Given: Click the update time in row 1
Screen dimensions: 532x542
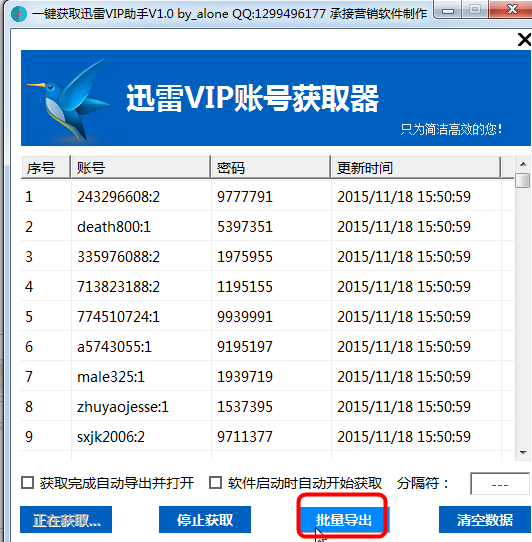Looking at the screenshot, I should pyautogui.click(x=404, y=197).
